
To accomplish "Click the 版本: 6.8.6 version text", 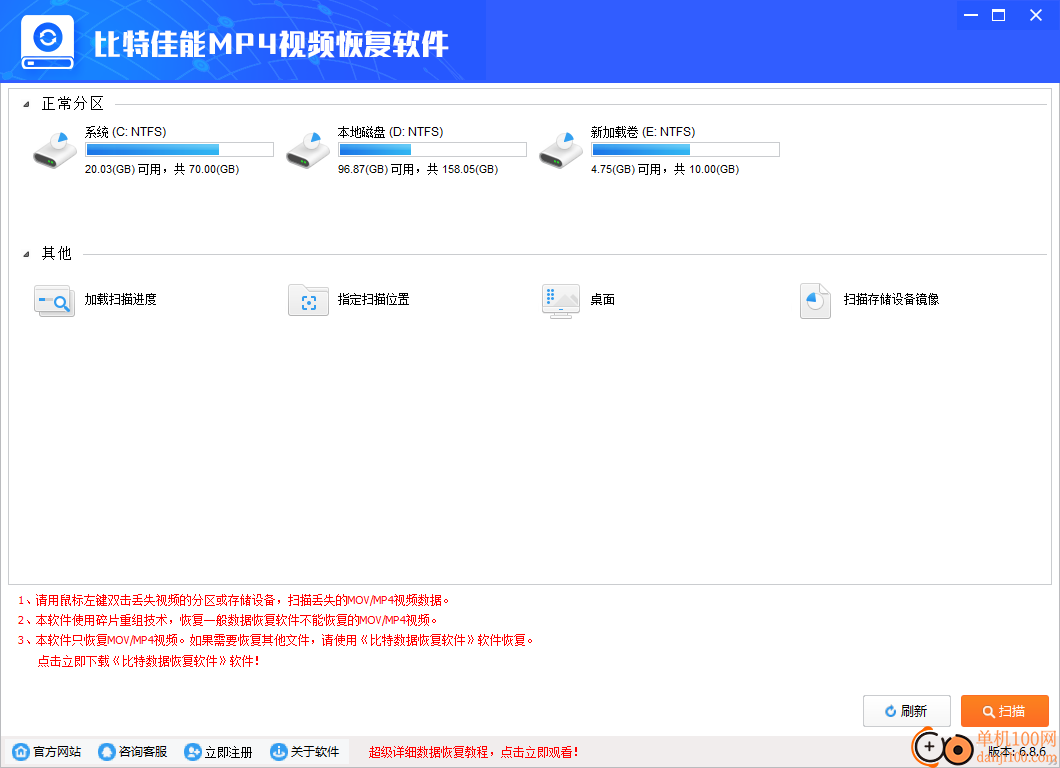I will tap(1017, 751).
